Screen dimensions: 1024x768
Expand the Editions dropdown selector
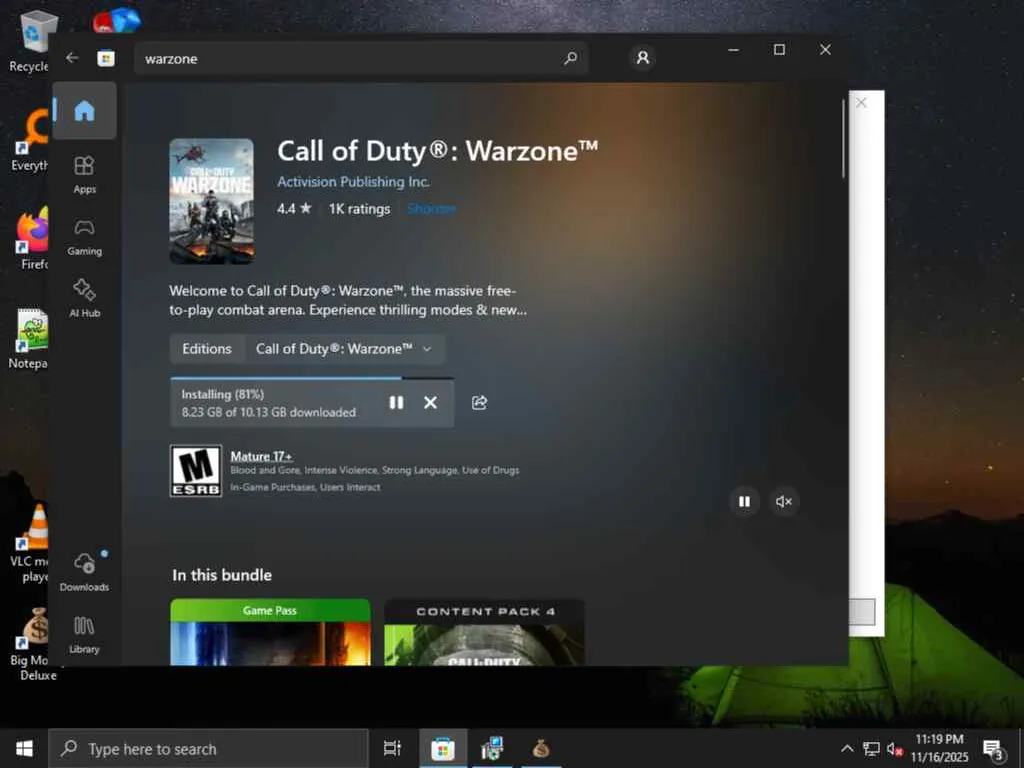click(345, 349)
